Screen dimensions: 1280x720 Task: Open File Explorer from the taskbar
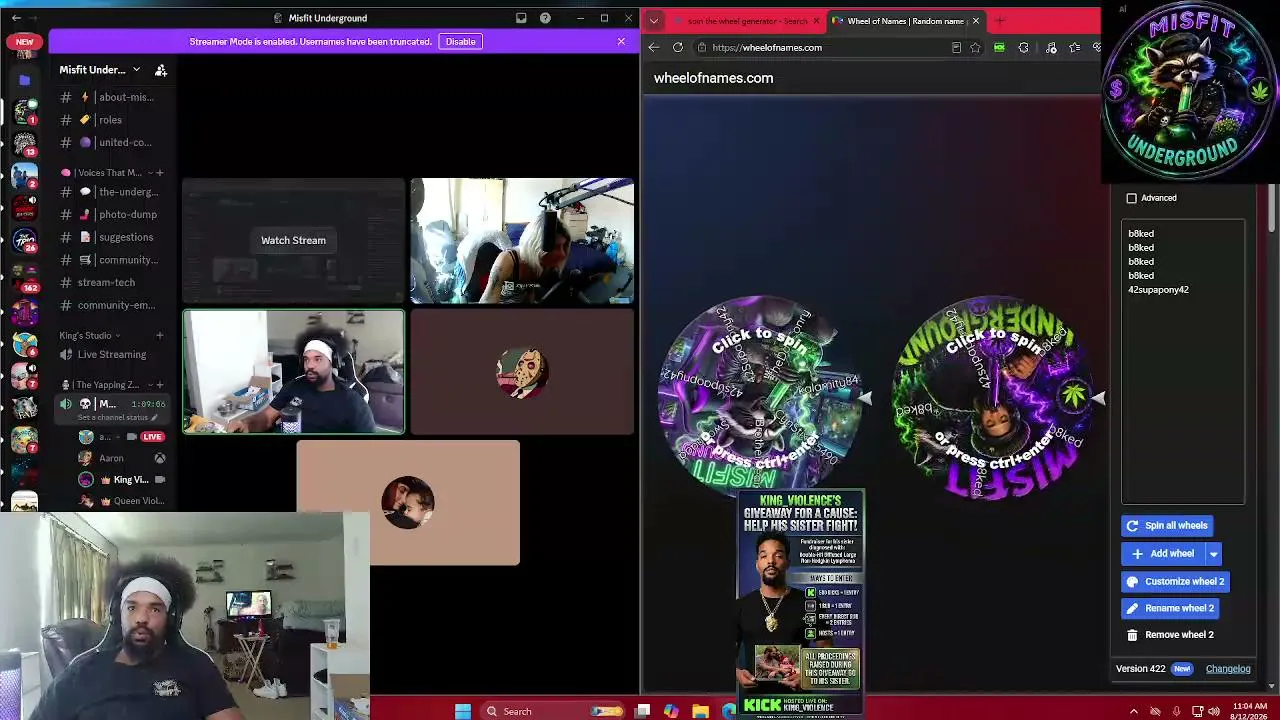(x=701, y=711)
